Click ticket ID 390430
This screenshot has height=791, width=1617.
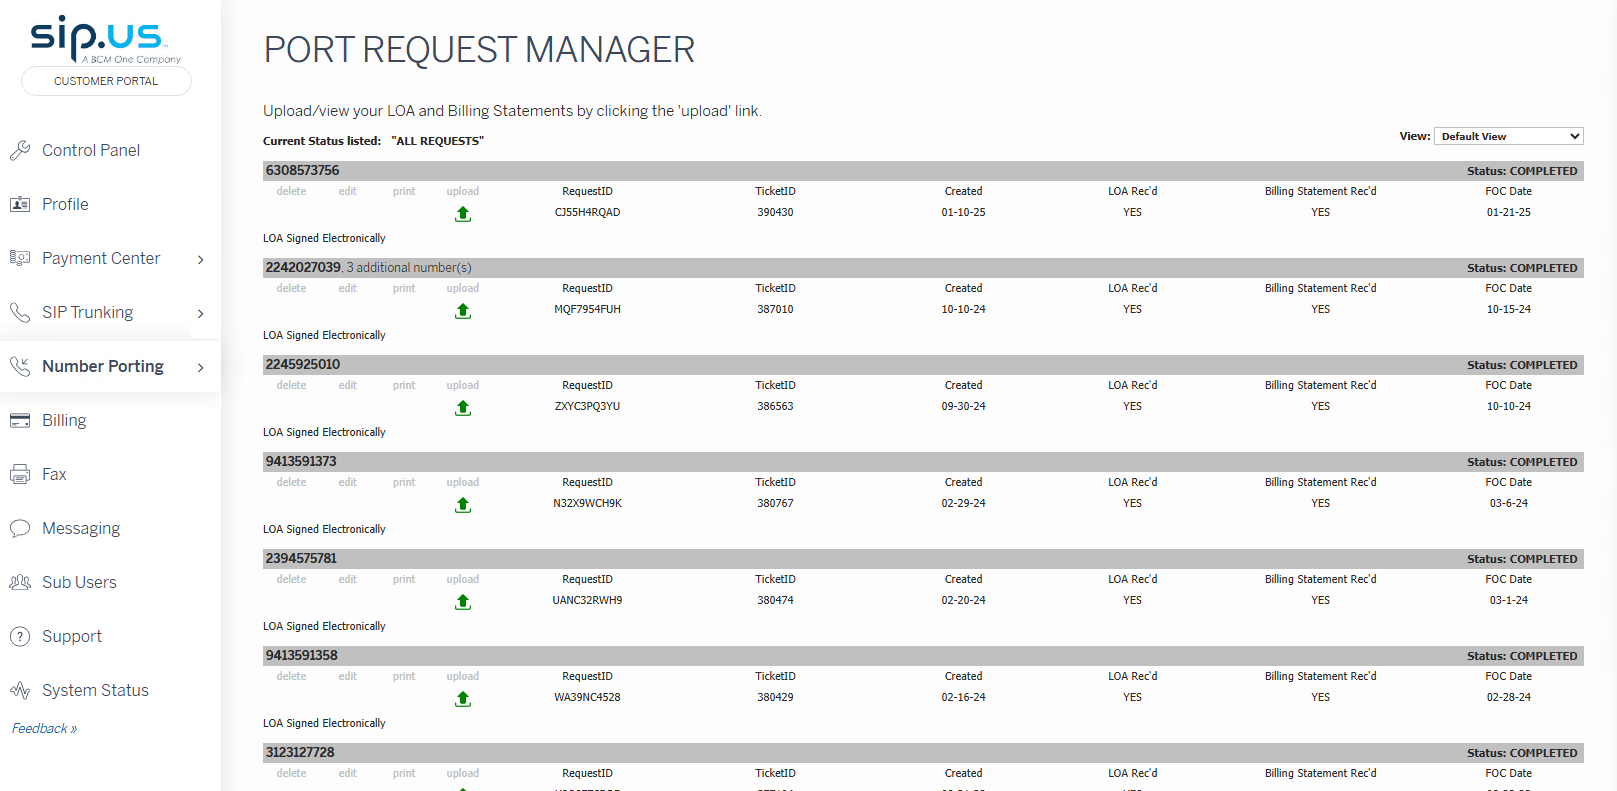point(775,212)
